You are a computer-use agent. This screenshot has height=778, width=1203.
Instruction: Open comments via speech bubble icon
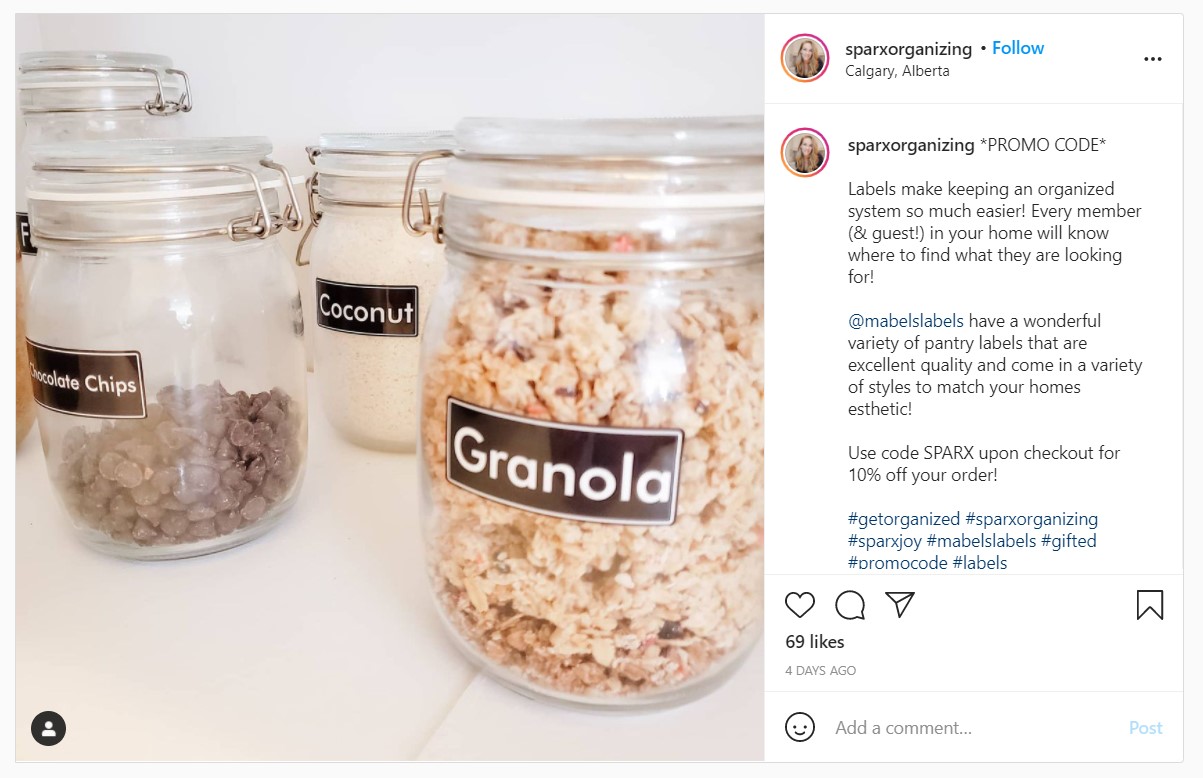point(850,605)
